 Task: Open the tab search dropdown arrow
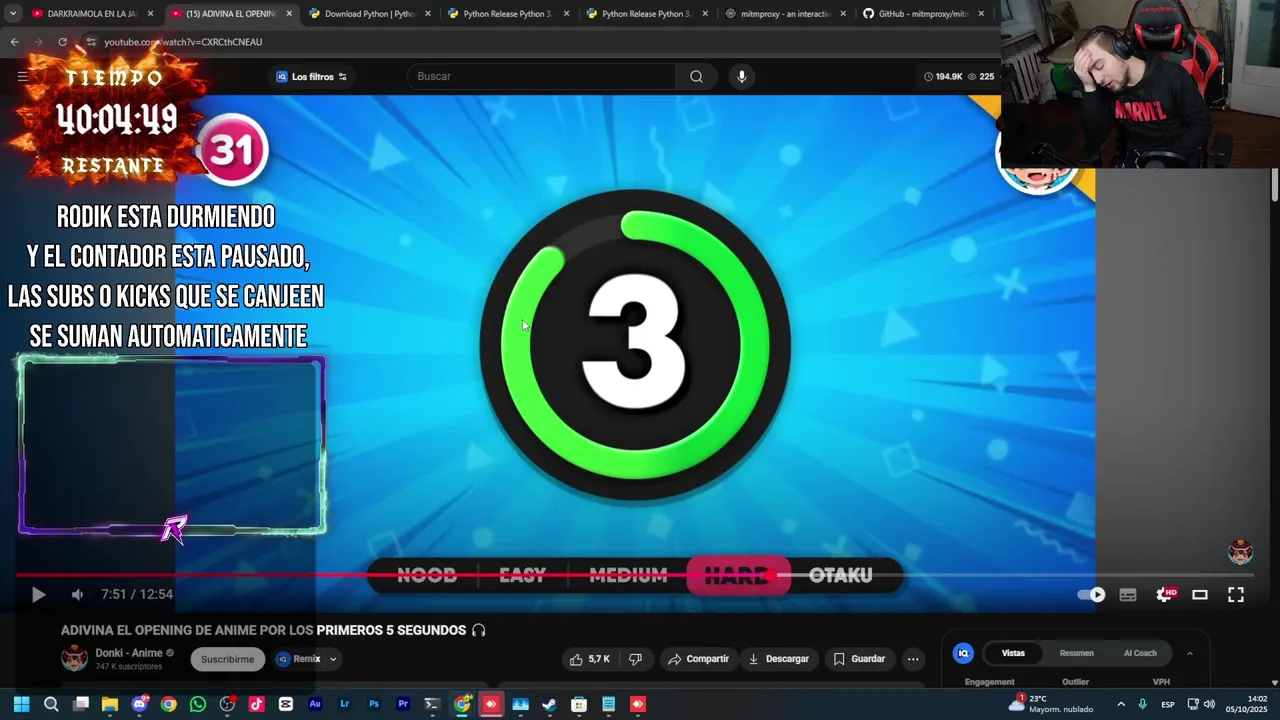click(12, 14)
